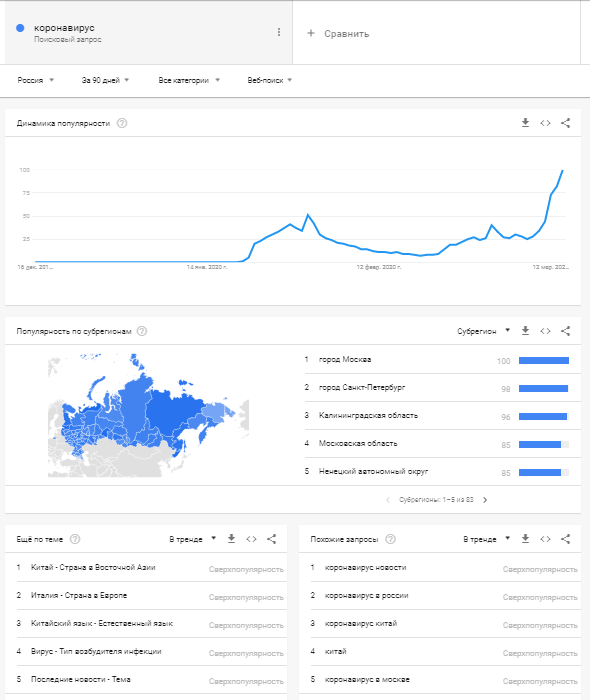
Task: Open embed code for Ещё по теме
Action: tap(251, 539)
